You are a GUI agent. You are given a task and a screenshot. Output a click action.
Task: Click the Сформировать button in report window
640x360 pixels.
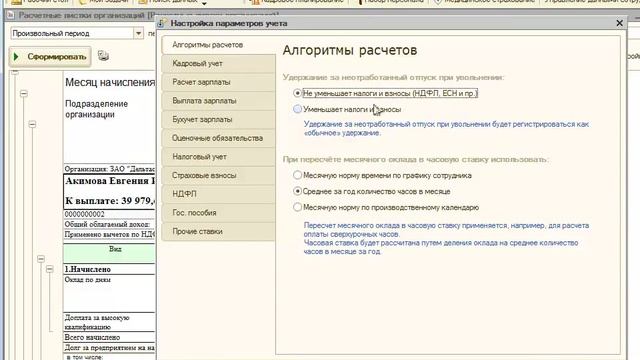coord(50,57)
